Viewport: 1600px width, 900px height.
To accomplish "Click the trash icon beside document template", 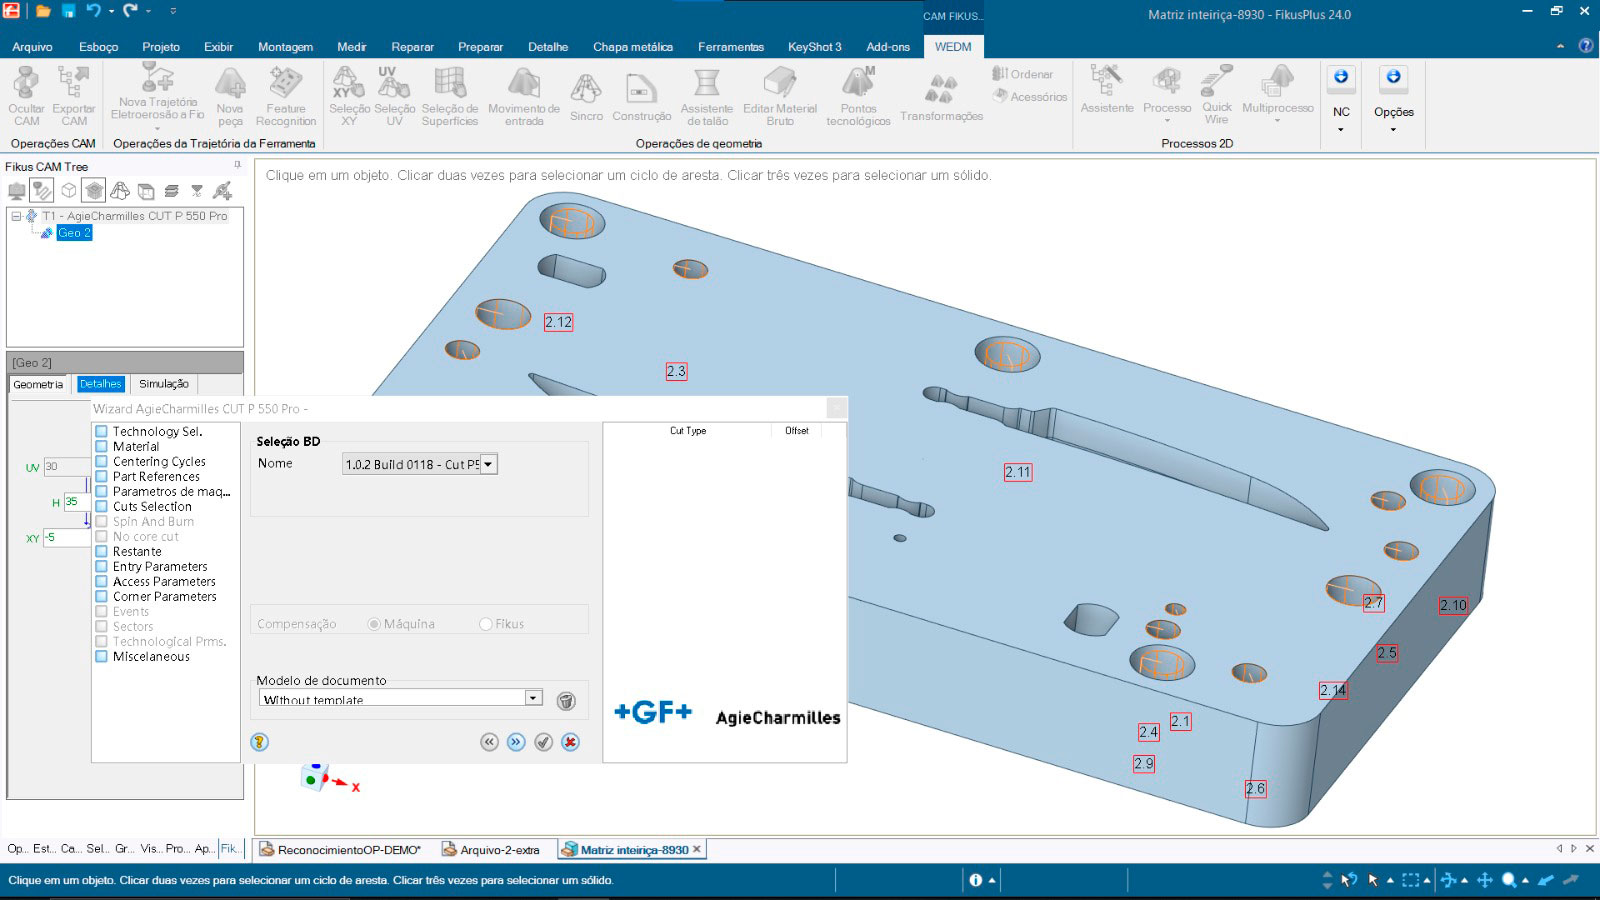I will (x=566, y=701).
